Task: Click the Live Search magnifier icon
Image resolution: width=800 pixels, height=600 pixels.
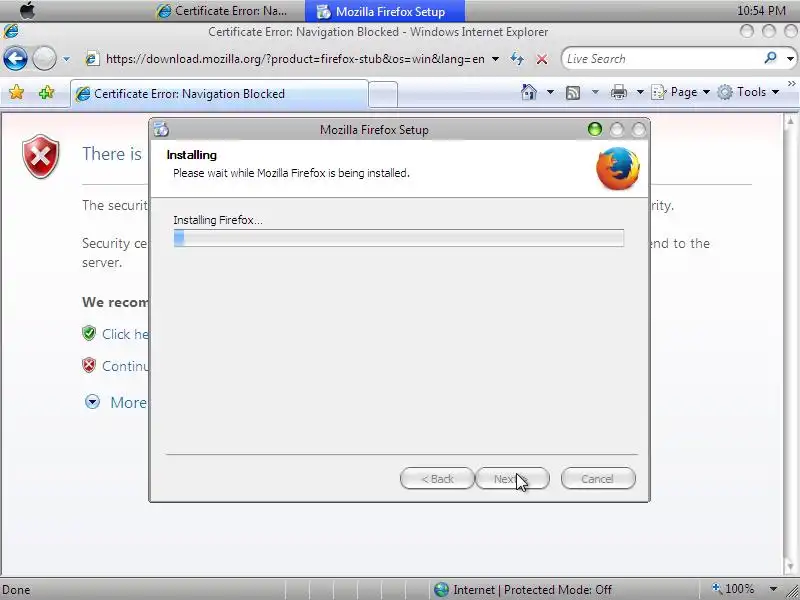Action: [770, 58]
